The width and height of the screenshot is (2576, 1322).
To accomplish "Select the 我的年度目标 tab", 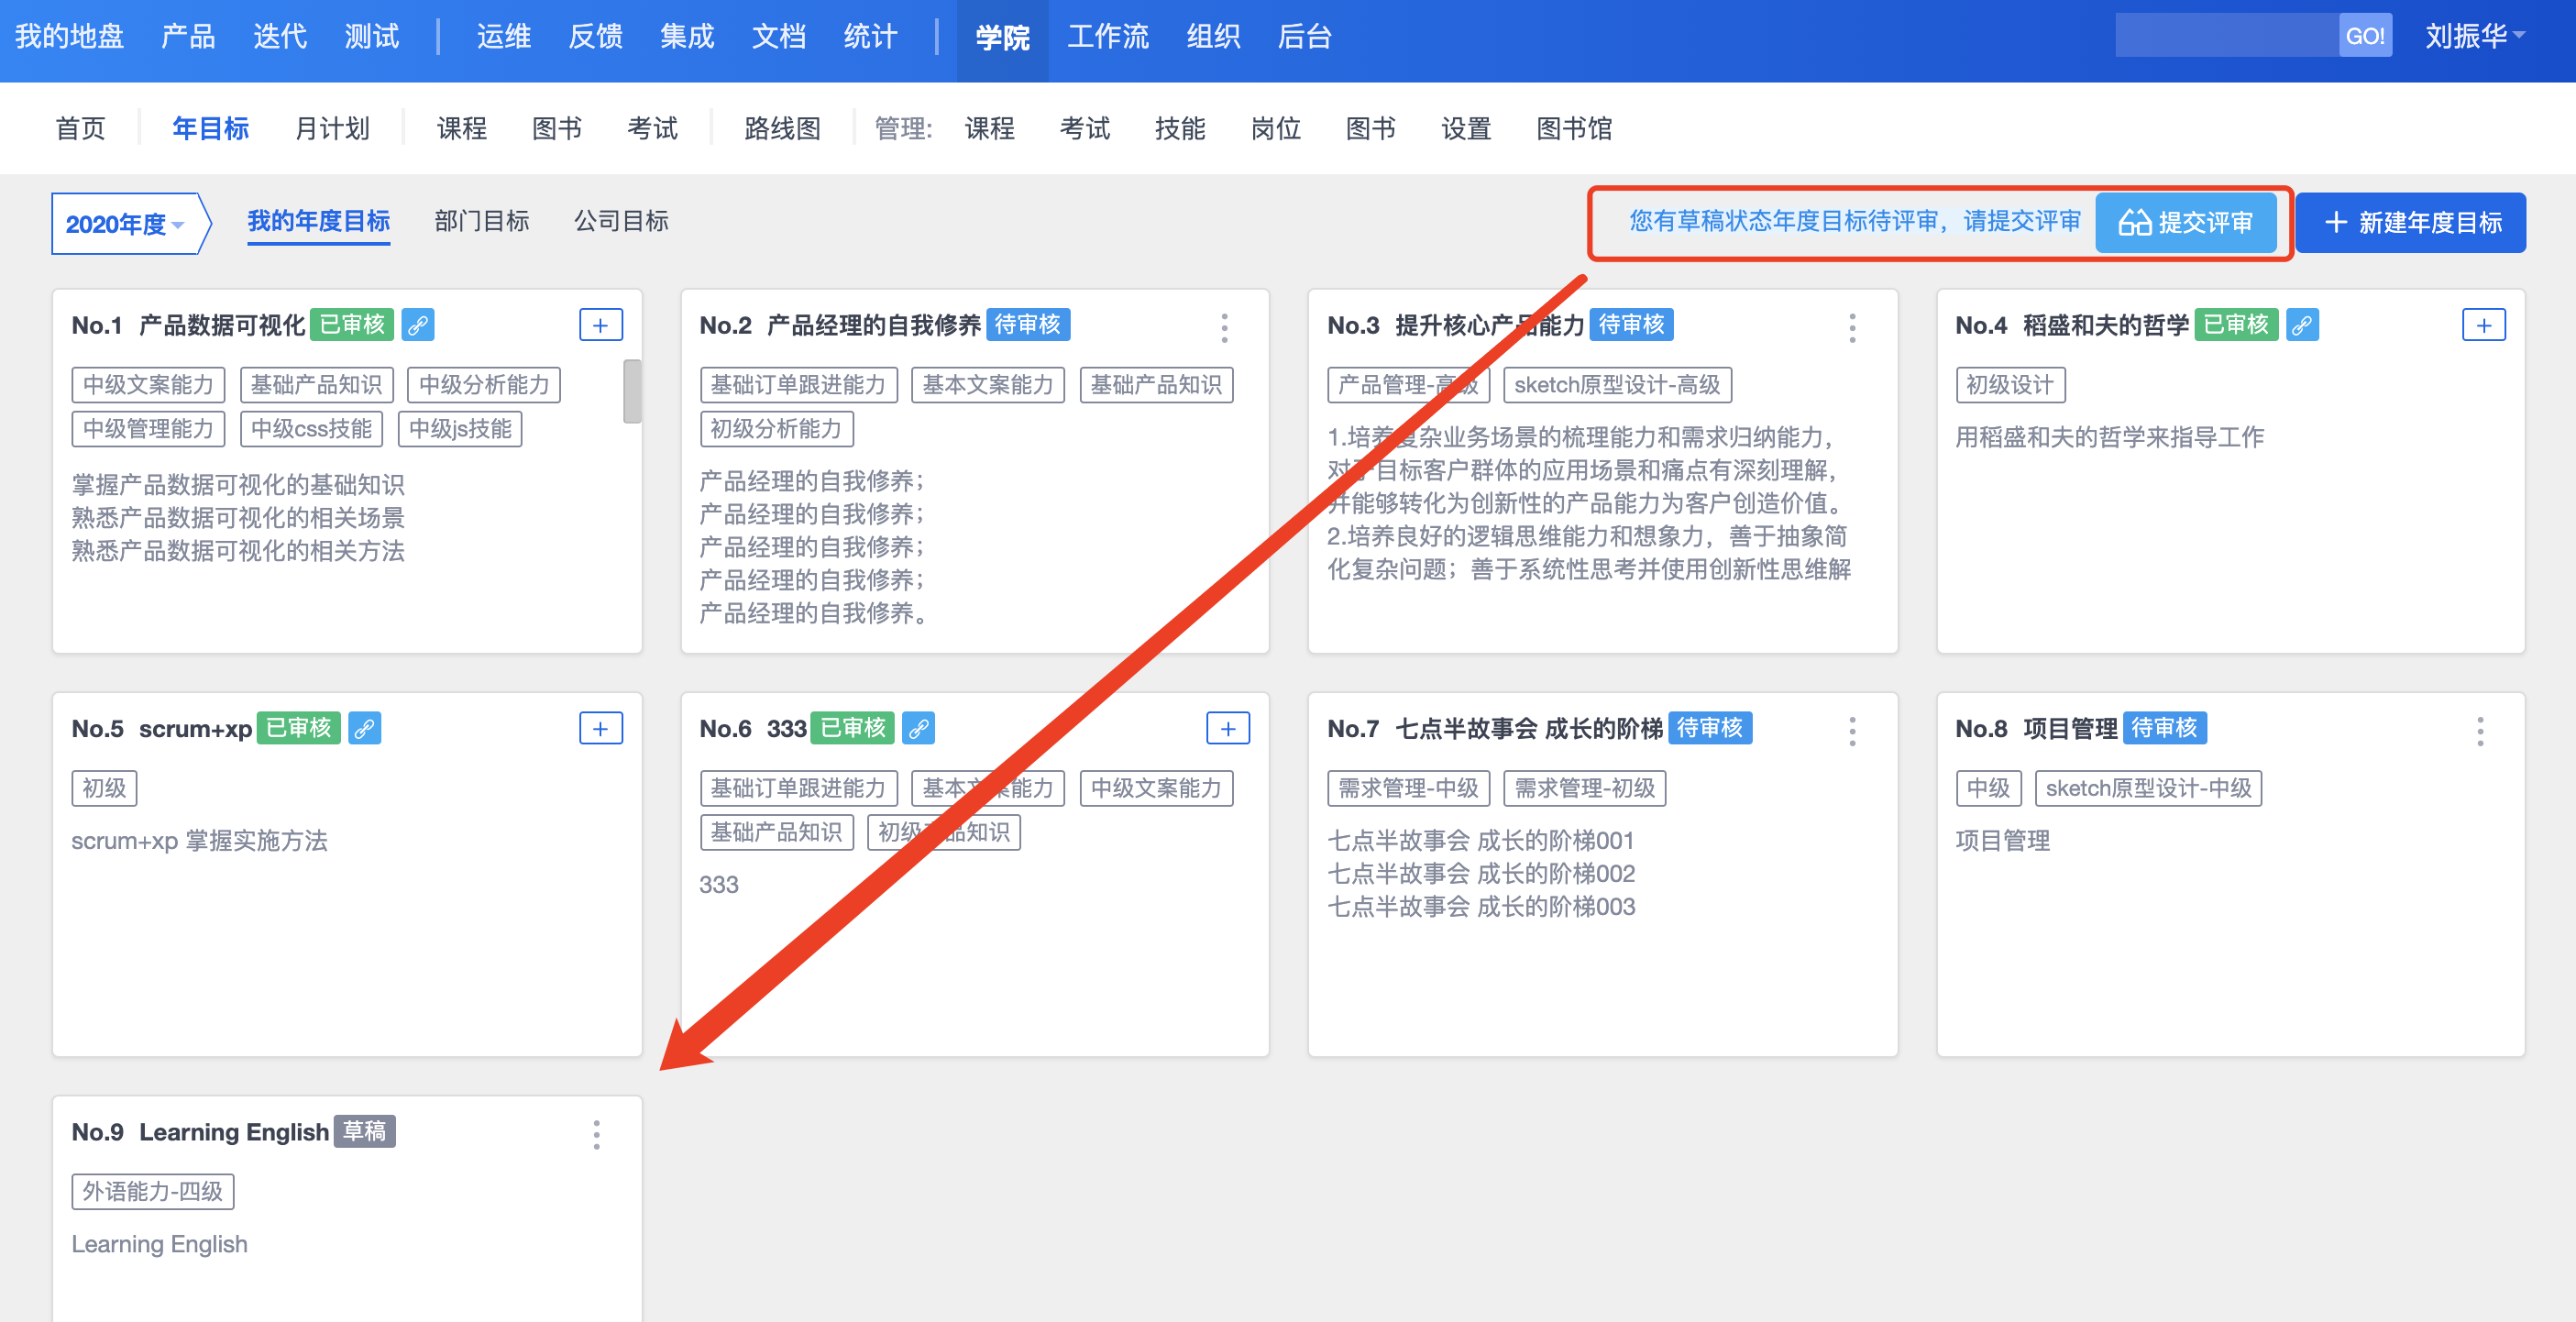I will point(319,221).
